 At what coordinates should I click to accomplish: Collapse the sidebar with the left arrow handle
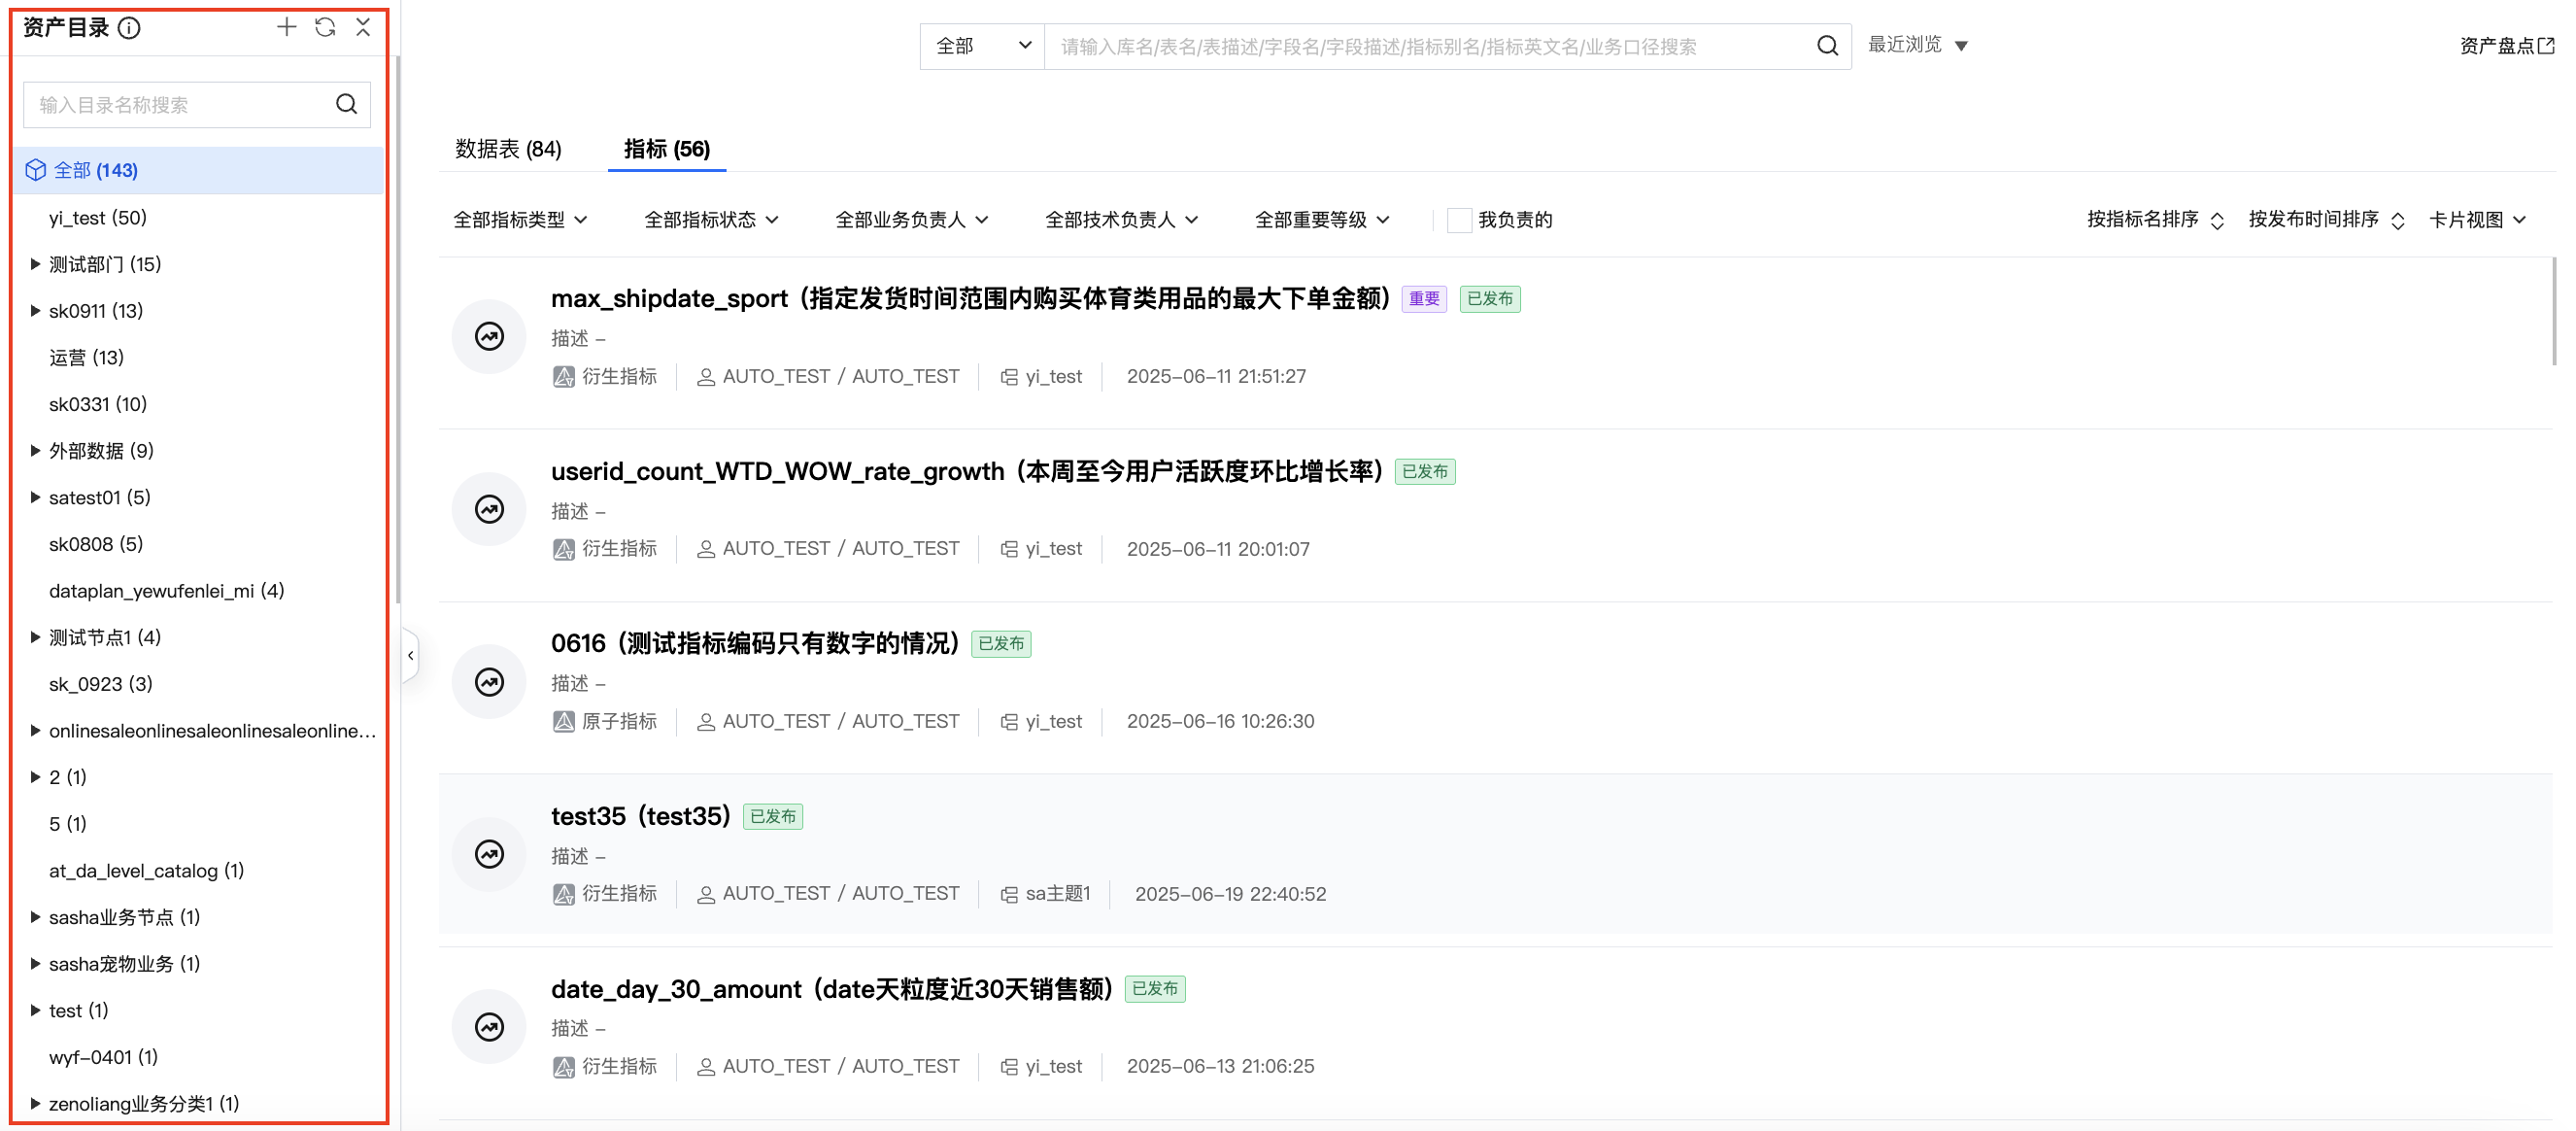(x=410, y=656)
